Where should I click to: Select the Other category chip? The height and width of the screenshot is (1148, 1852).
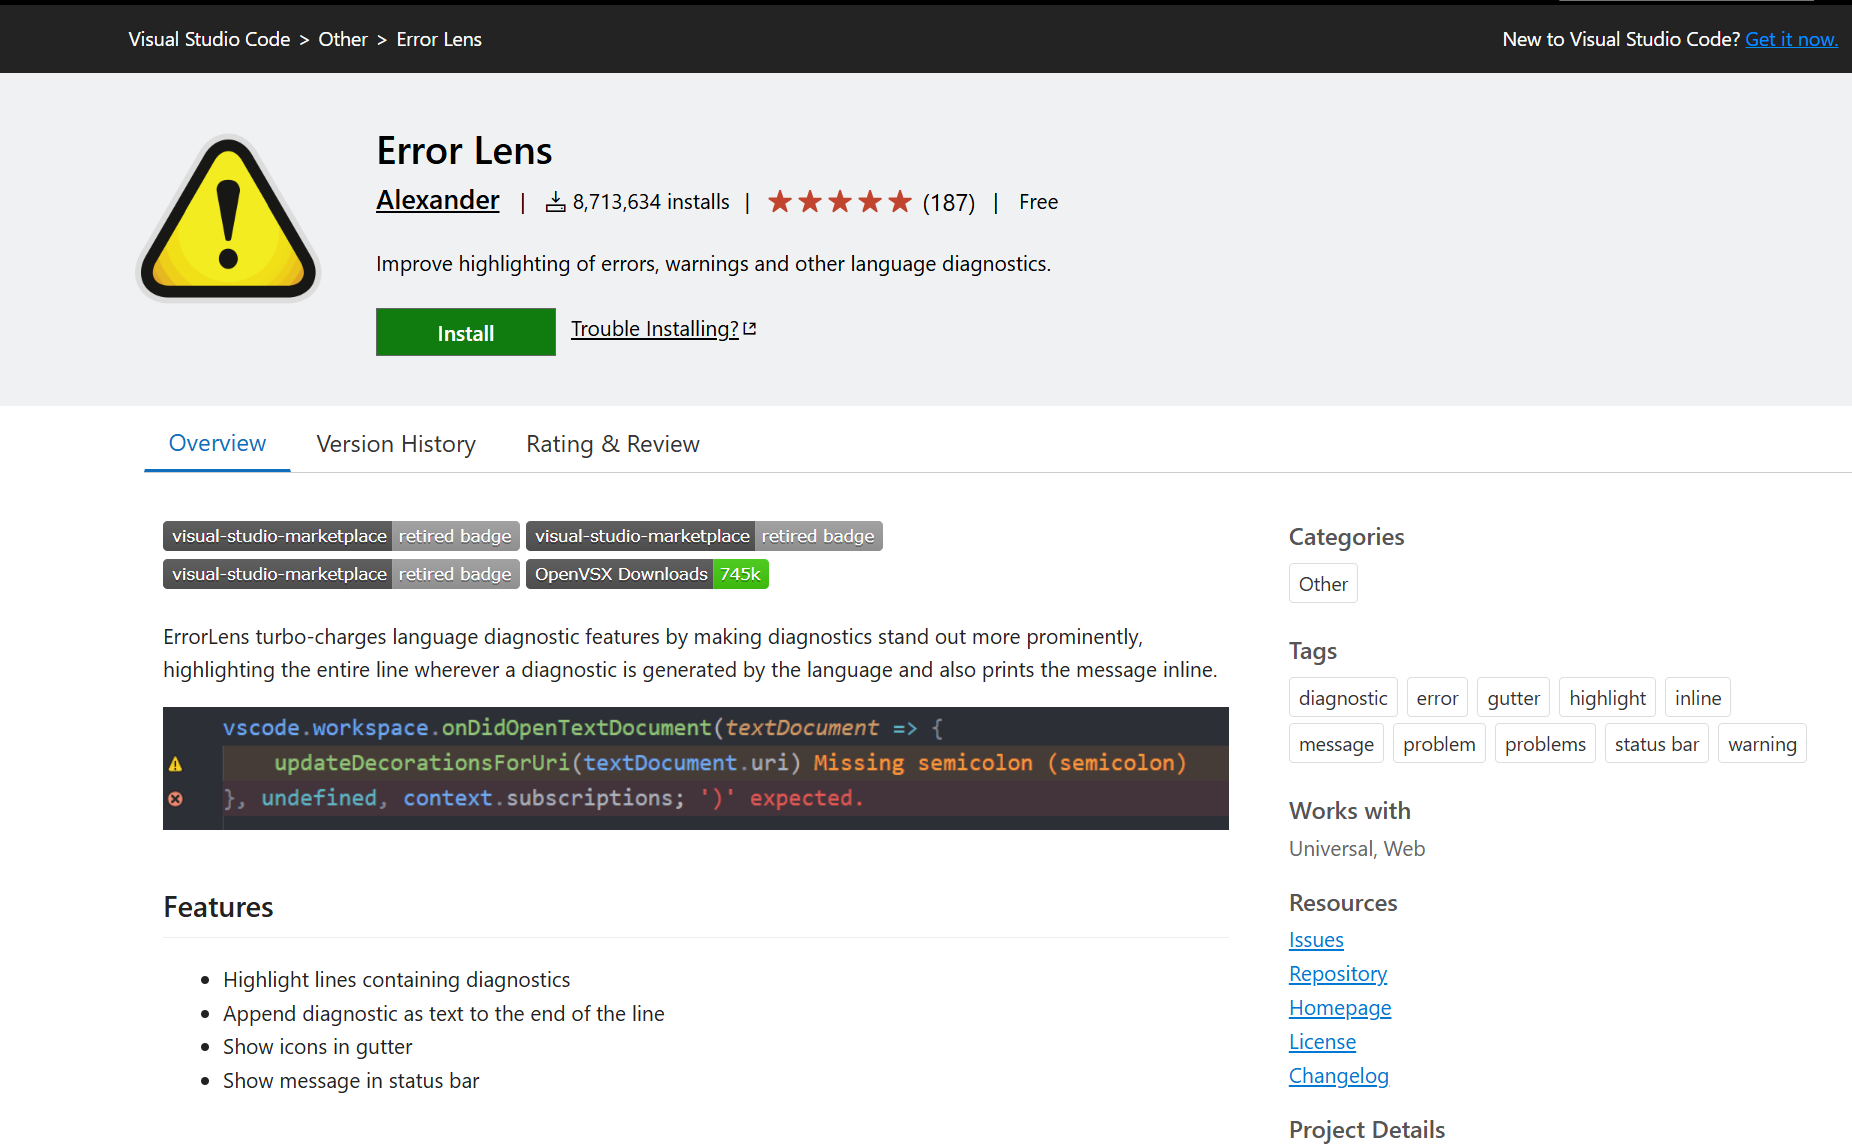click(1323, 584)
